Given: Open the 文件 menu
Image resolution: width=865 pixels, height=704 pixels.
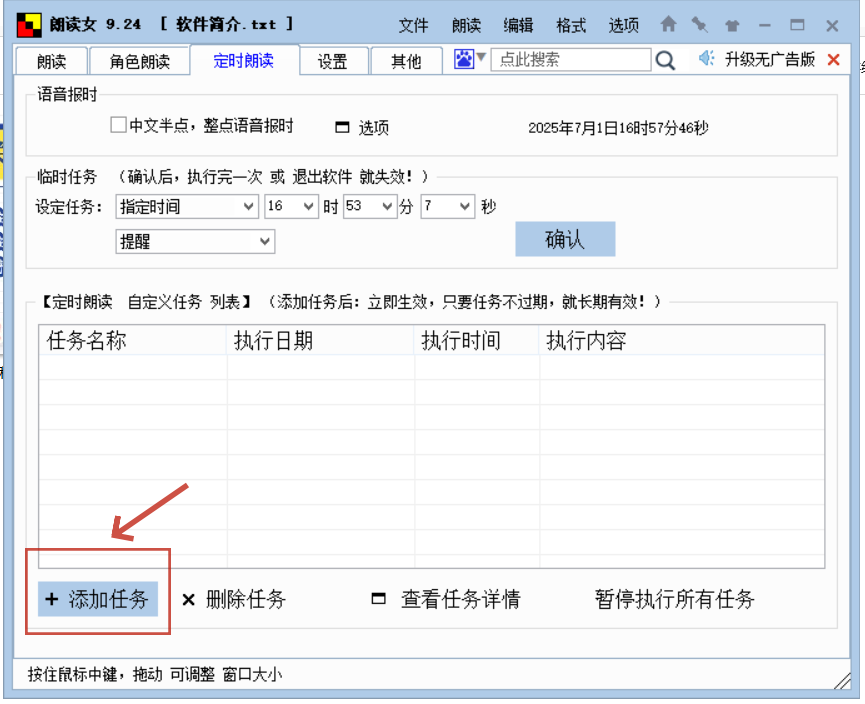Looking at the screenshot, I should 413,26.
